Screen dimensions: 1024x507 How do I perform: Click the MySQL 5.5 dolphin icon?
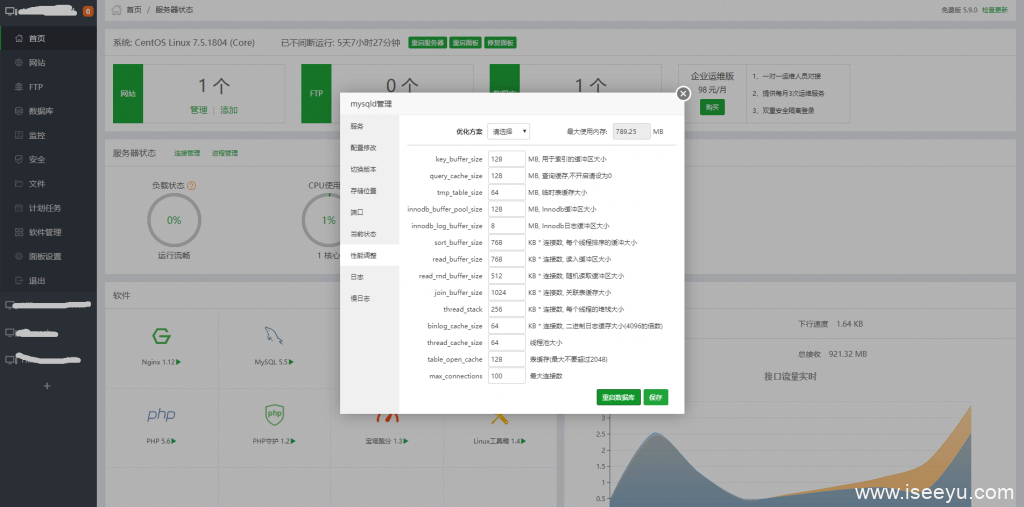coord(274,336)
